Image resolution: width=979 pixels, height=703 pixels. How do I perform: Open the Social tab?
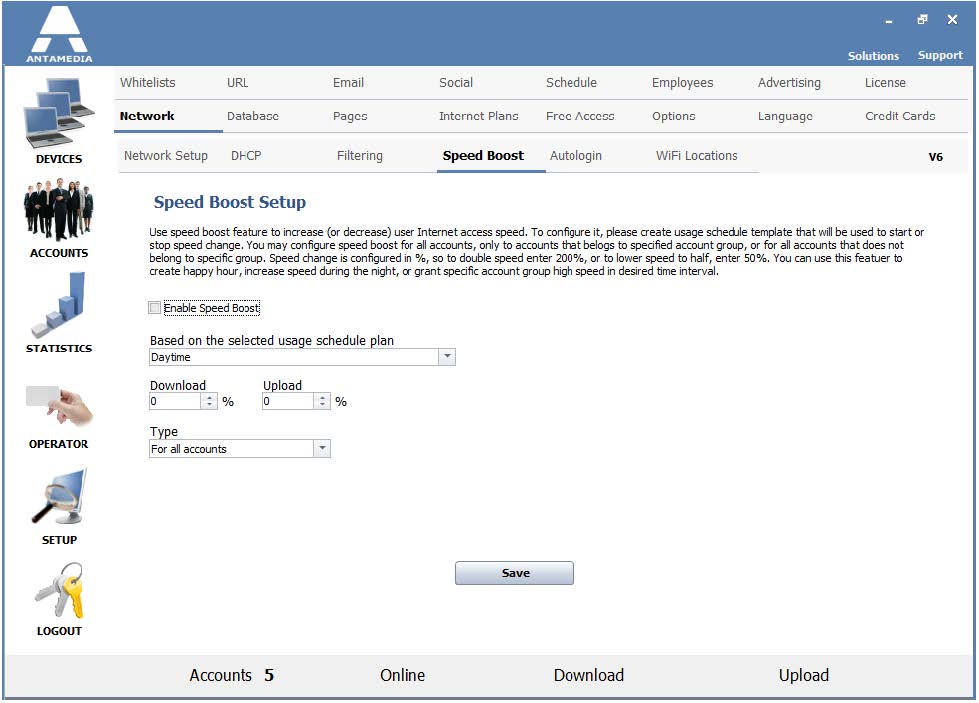tap(456, 82)
